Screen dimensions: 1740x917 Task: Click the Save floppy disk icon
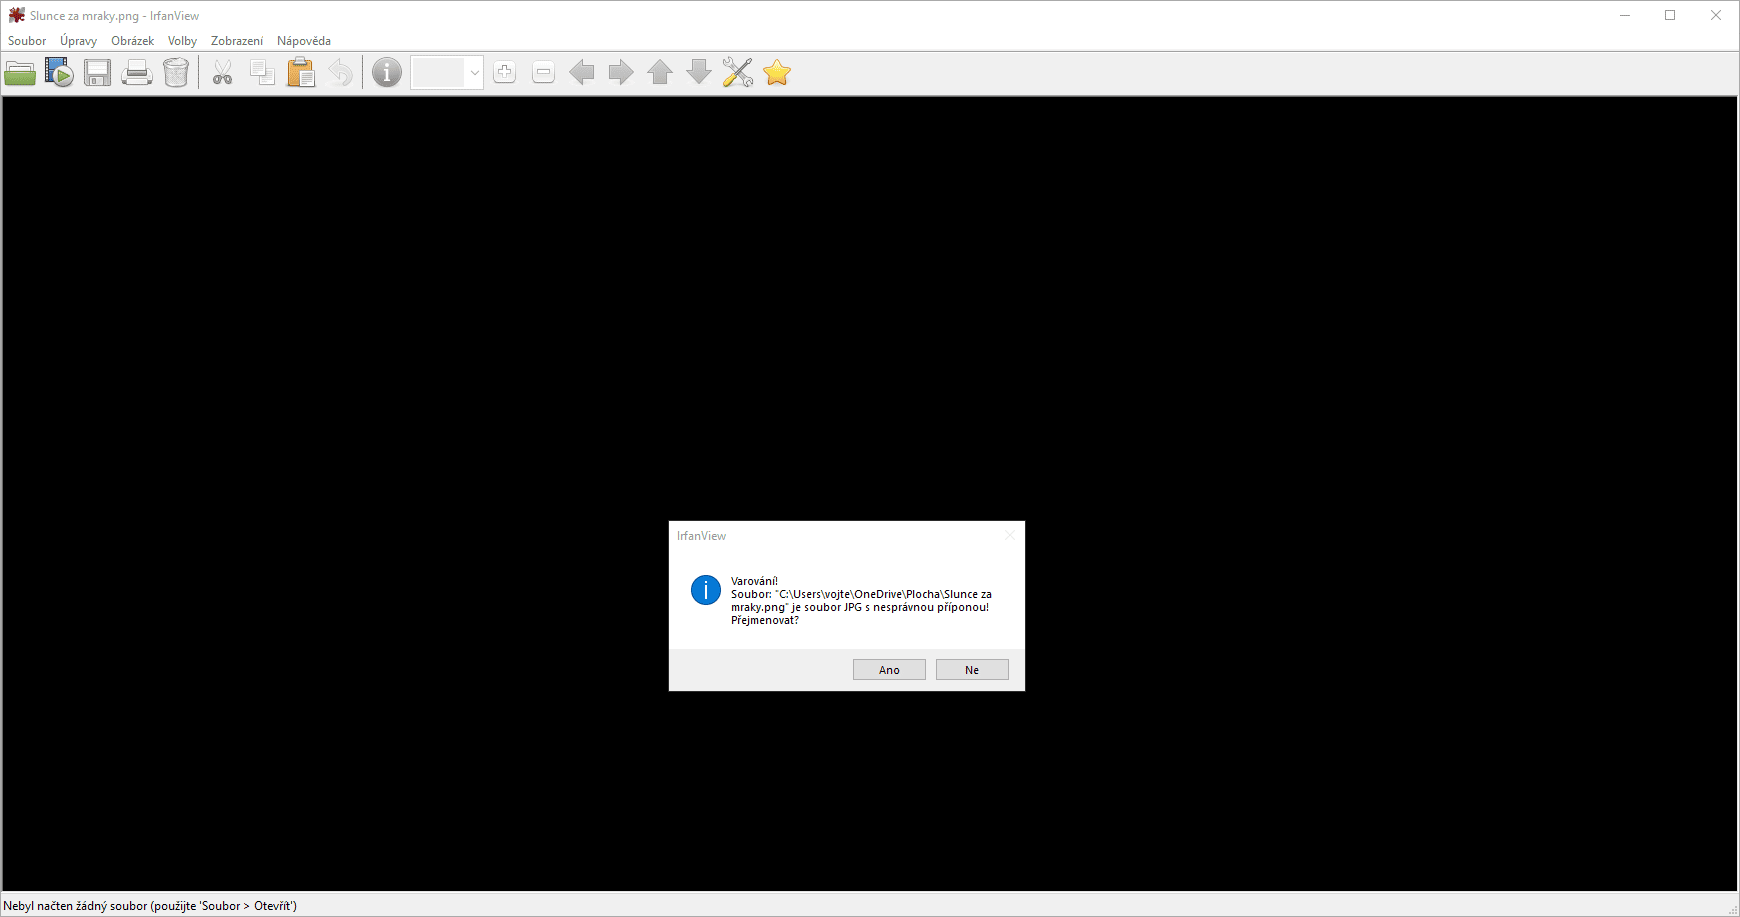click(x=97, y=73)
